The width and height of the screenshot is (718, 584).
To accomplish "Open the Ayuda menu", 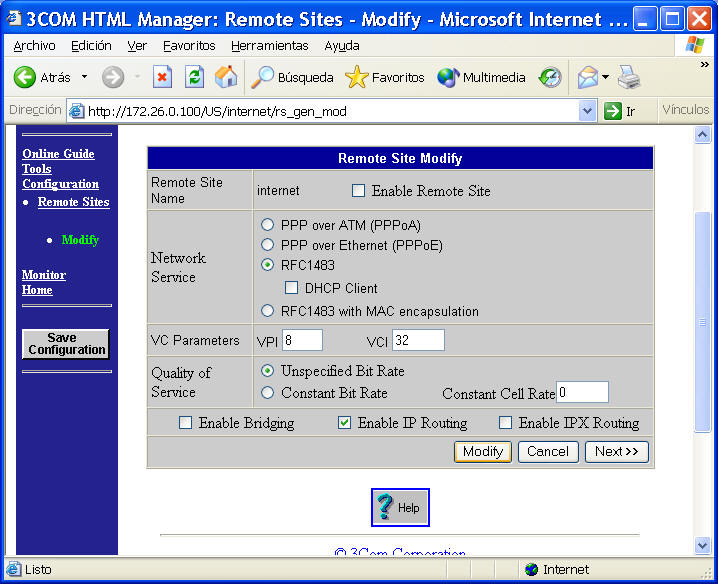I will [342, 46].
